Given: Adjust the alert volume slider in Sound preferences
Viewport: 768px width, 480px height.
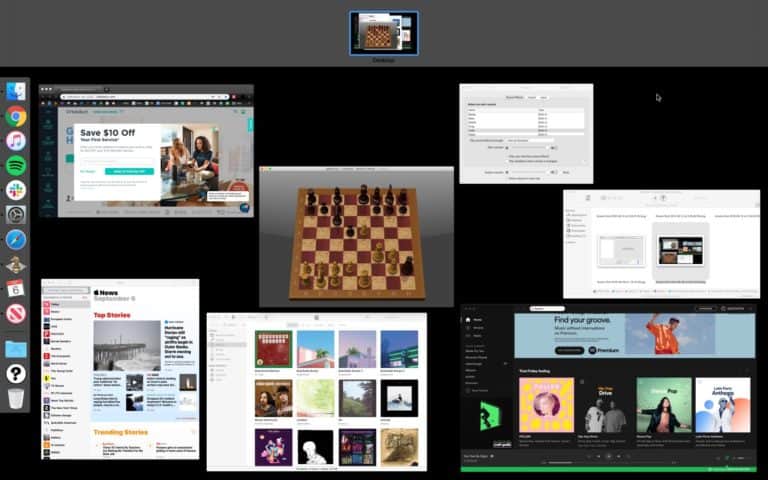Looking at the screenshot, I should click(529, 147).
